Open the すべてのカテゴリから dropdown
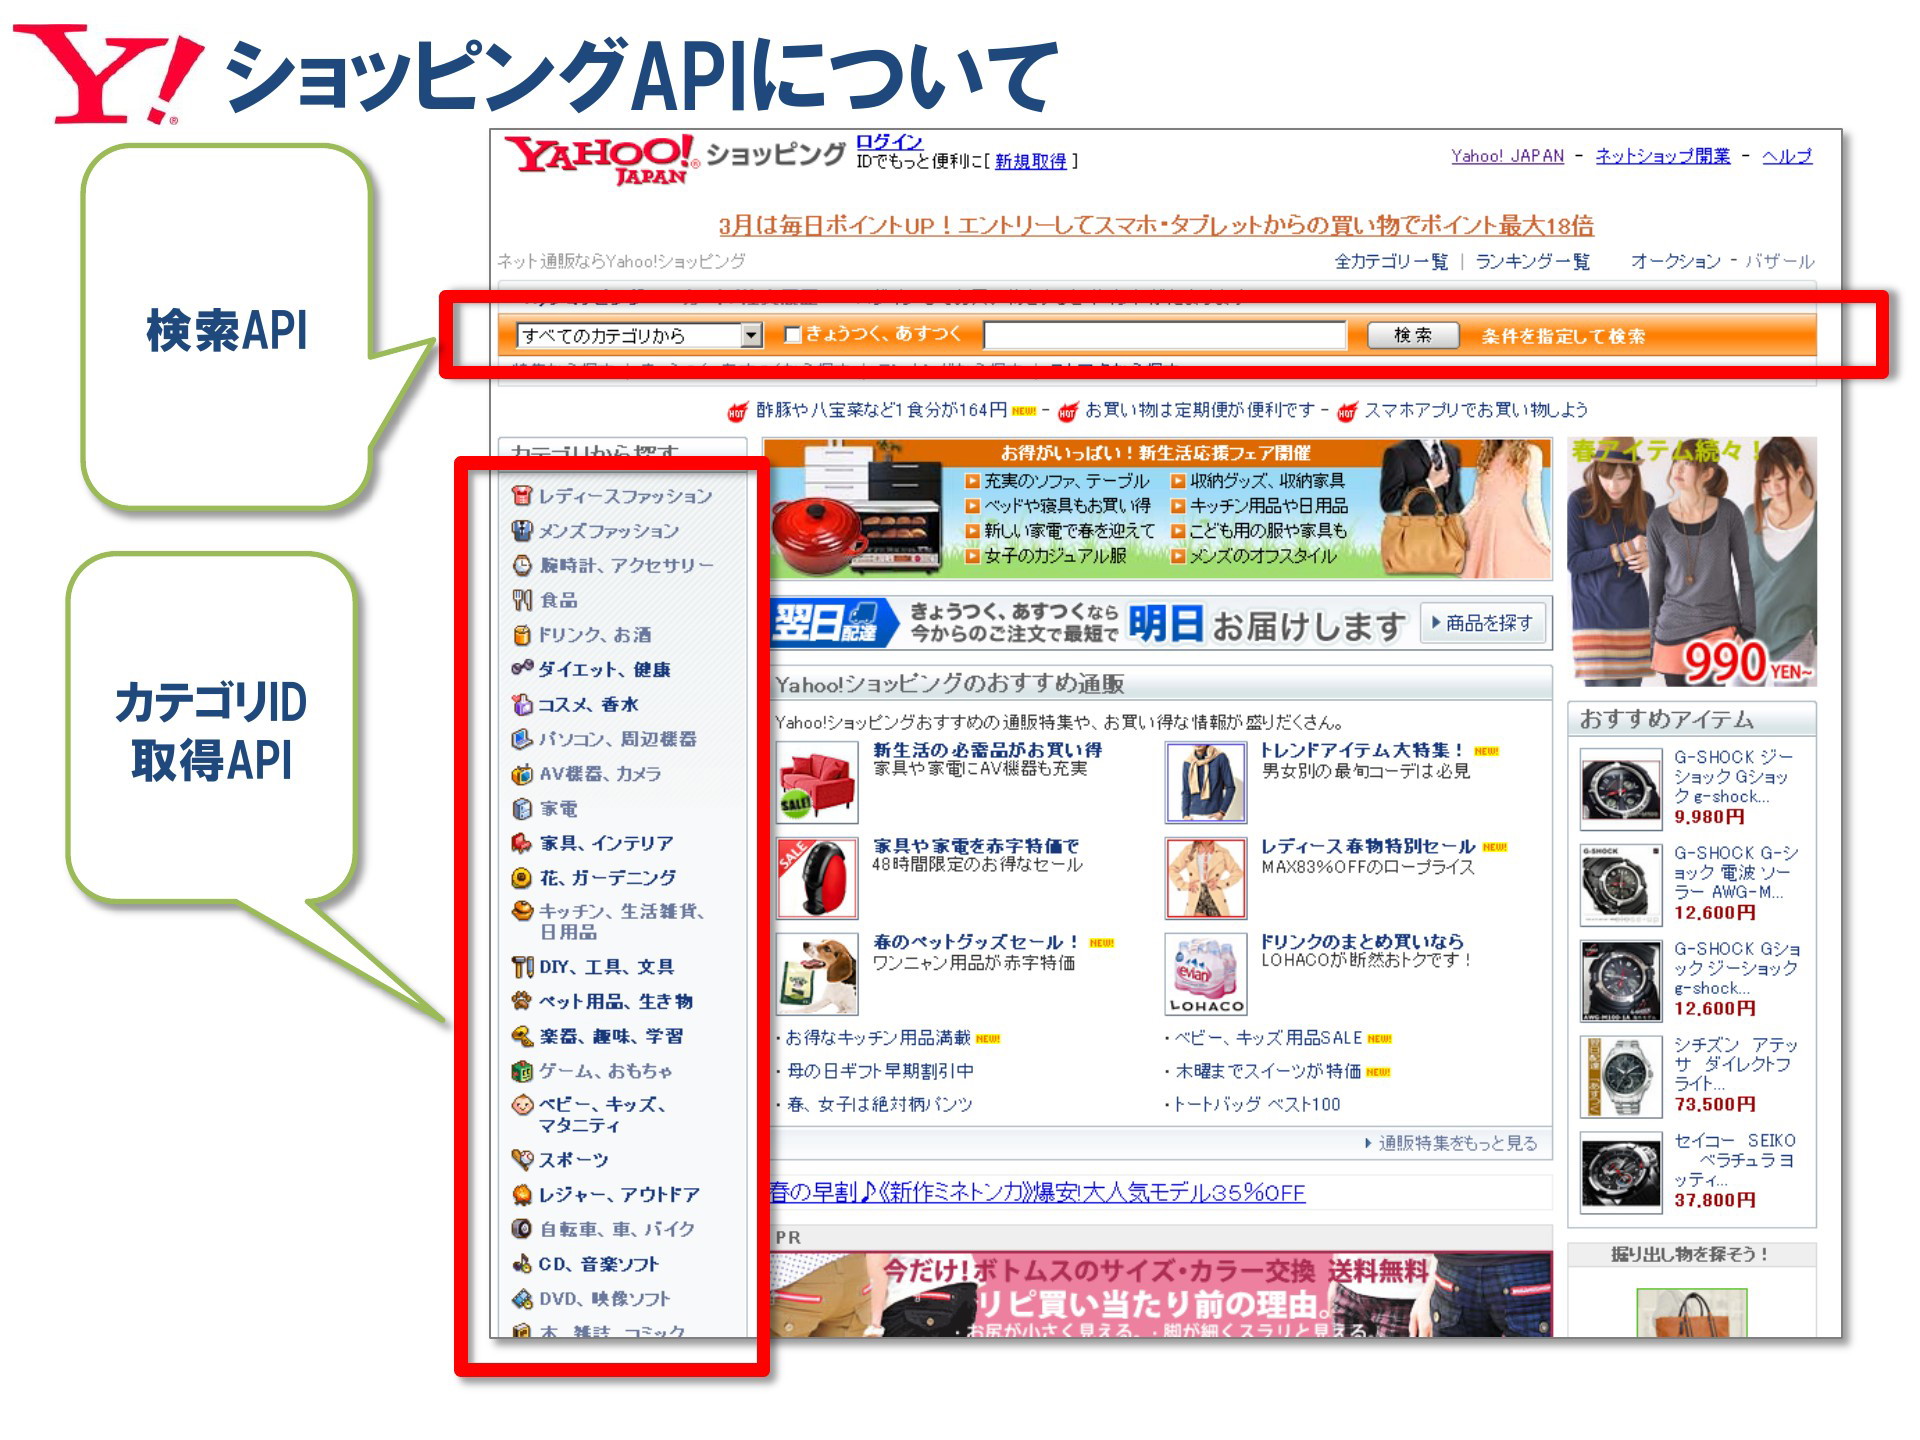Screen dimensions: 1920x1440 click(x=639, y=336)
